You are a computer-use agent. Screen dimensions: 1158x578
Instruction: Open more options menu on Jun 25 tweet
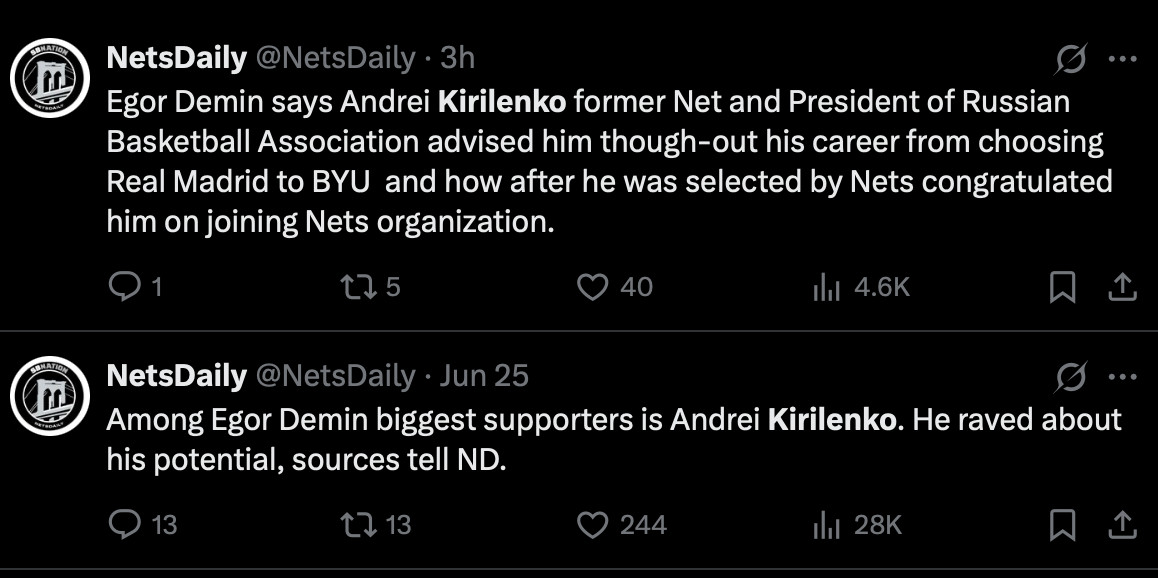coord(1123,377)
